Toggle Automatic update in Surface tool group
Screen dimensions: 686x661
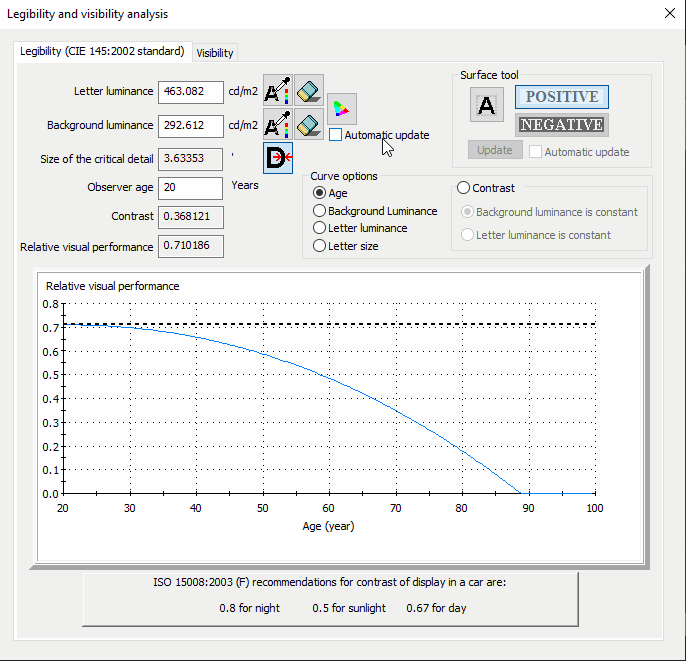click(x=535, y=152)
